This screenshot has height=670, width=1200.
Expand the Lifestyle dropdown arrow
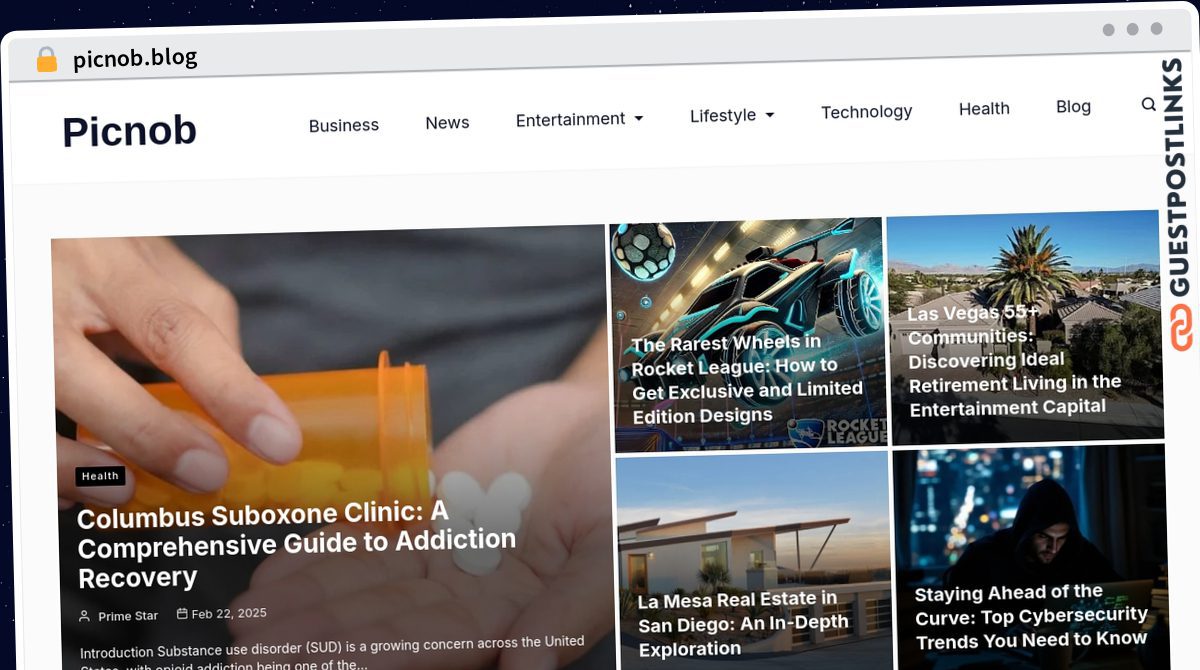click(x=770, y=115)
